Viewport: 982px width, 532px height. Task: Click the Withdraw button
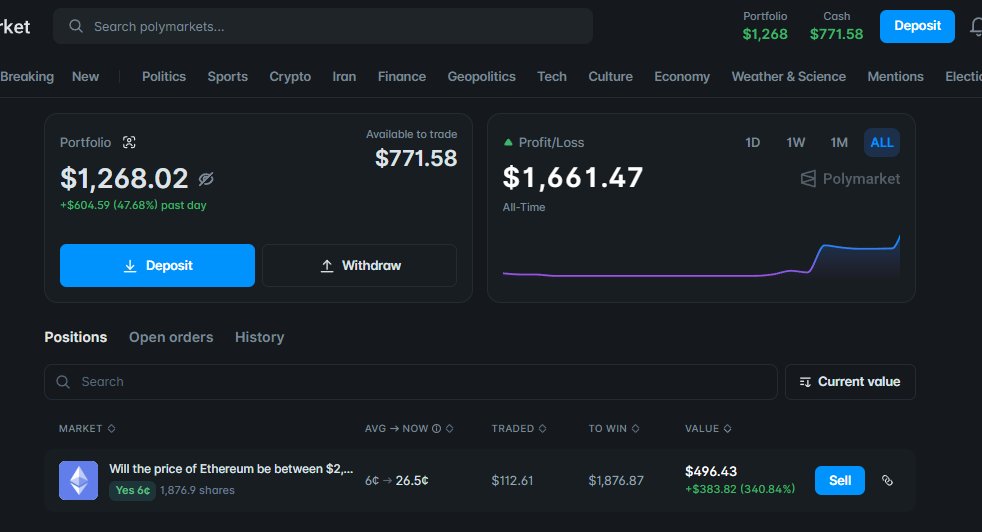(359, 266)
